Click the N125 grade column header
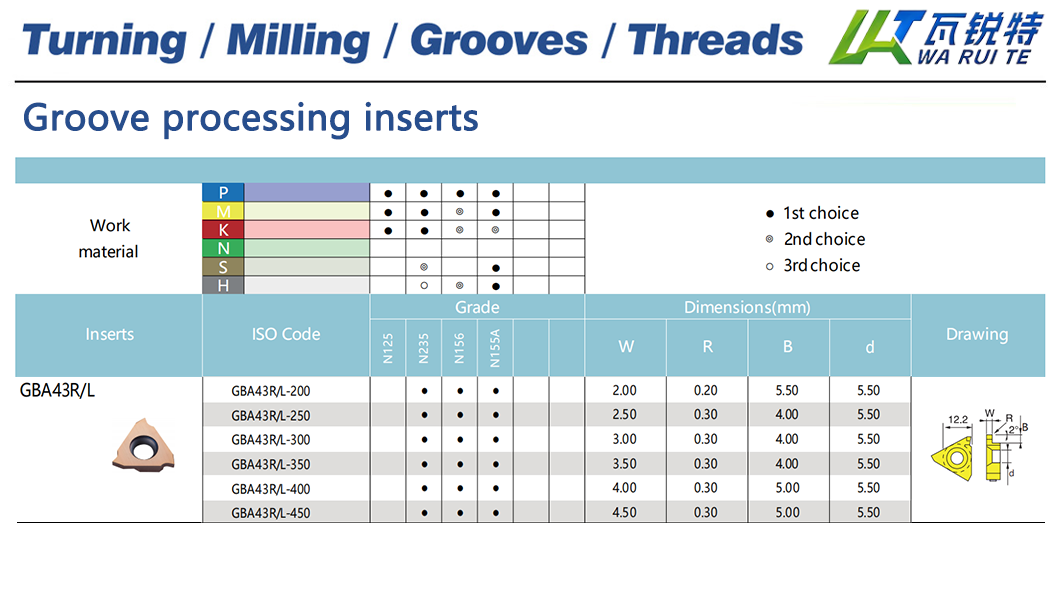The image size is (1060, 600). point(388,348)
